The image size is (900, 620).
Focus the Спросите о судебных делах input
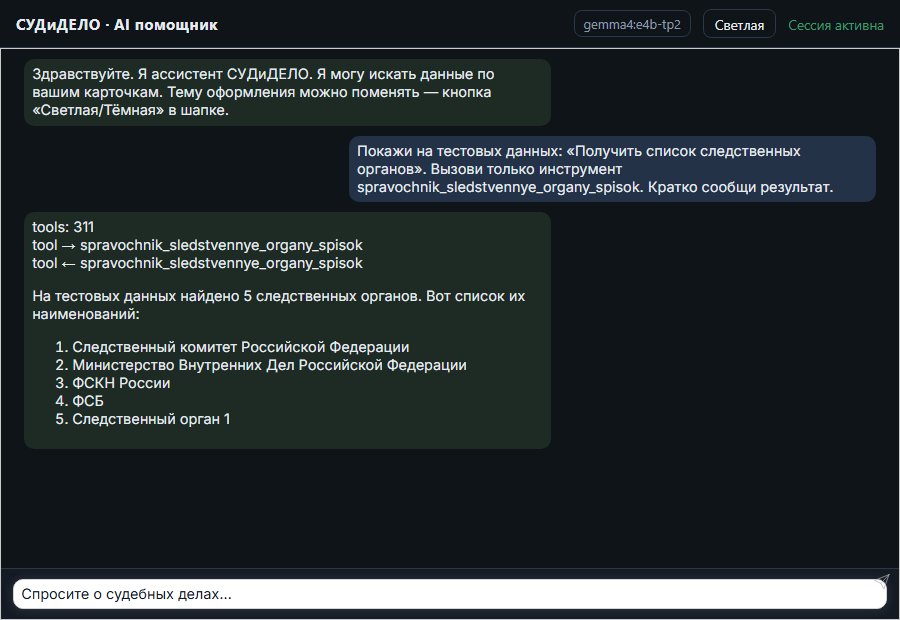pos(449,594)
